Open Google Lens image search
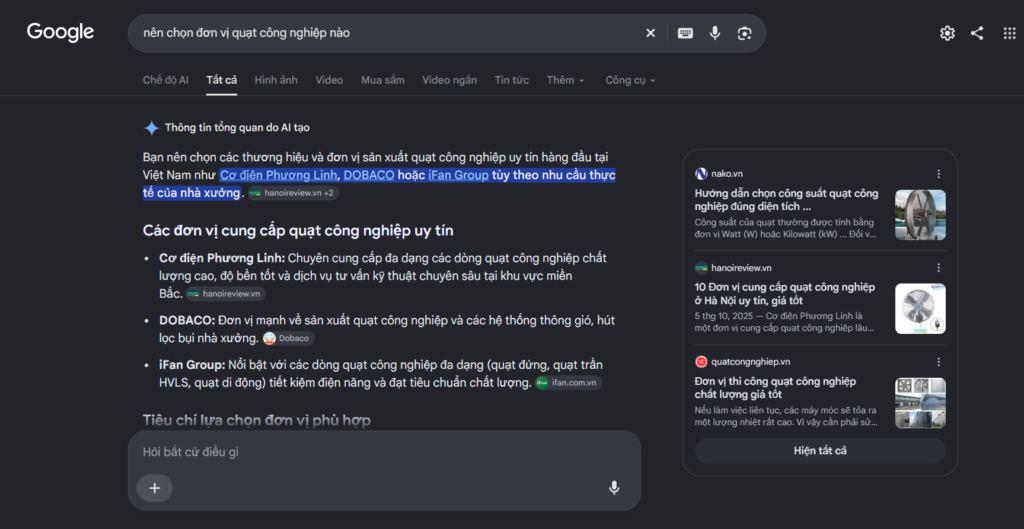1024x529 pixels. (744, 33)
